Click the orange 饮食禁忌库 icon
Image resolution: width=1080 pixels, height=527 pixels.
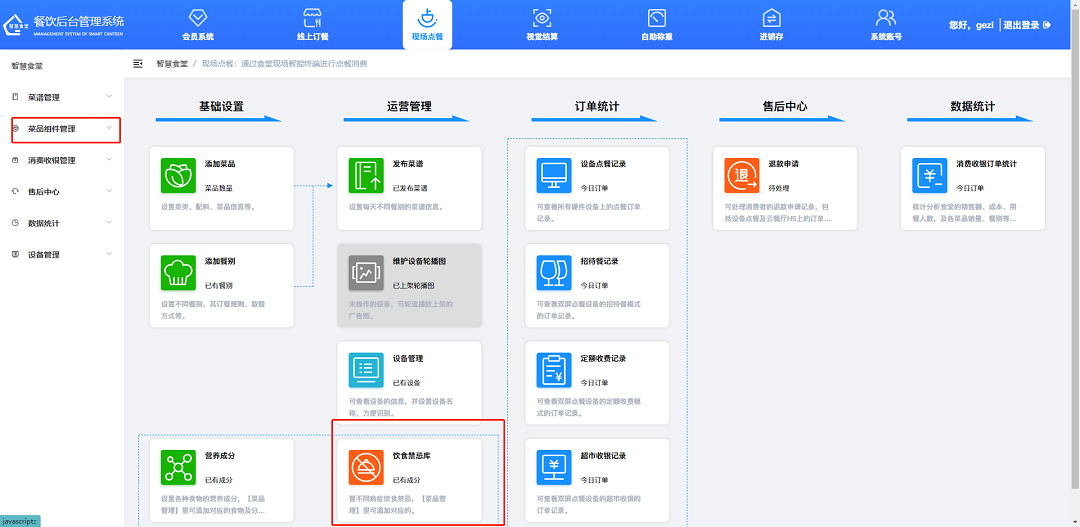pyautogui.click(x=366, y=467)
